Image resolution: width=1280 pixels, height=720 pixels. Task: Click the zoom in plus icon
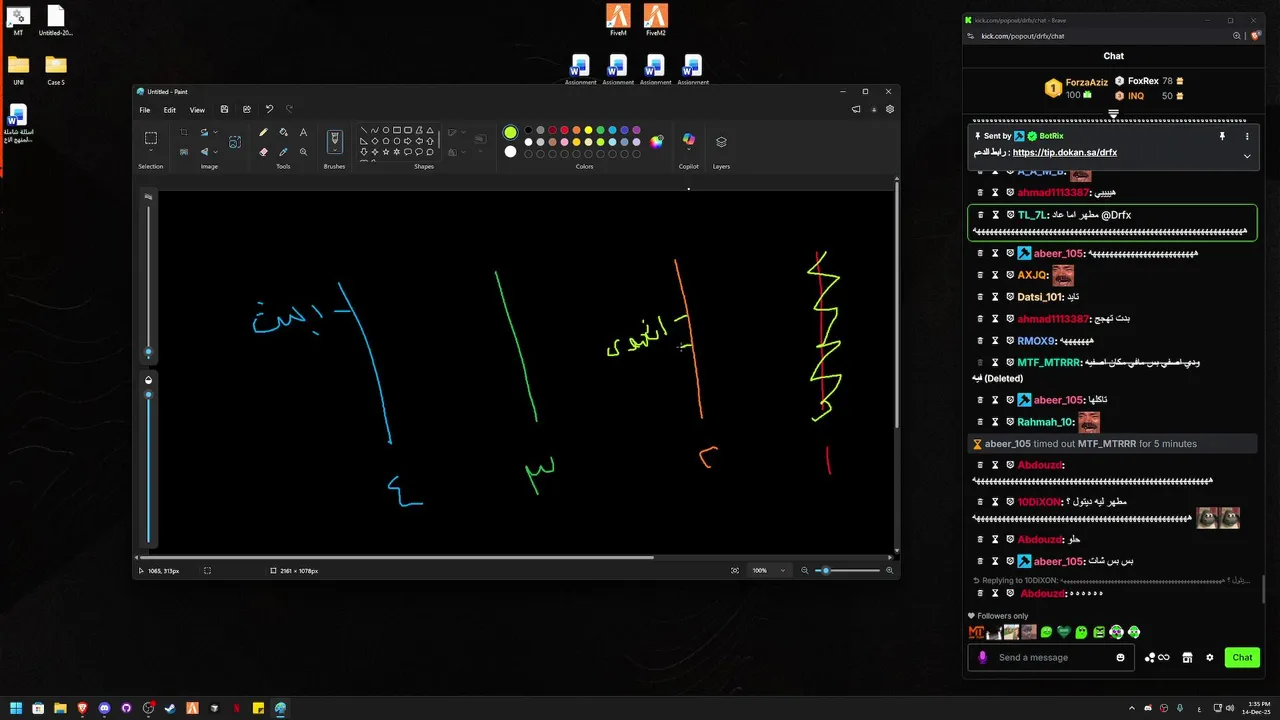[890, 570]
